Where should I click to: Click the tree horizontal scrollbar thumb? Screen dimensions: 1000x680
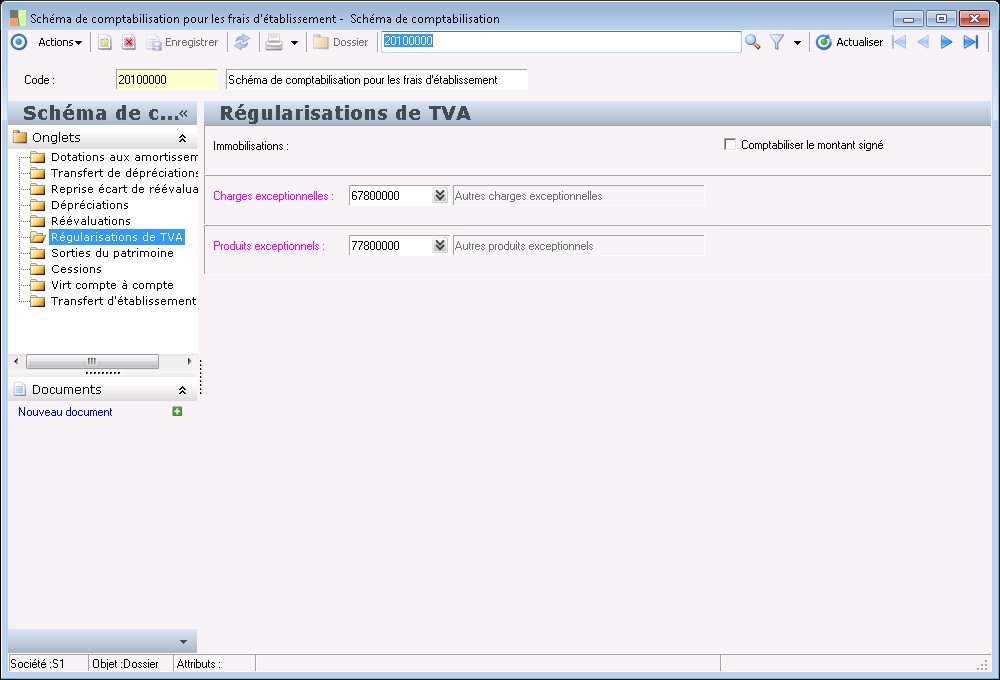click(92, 361)
